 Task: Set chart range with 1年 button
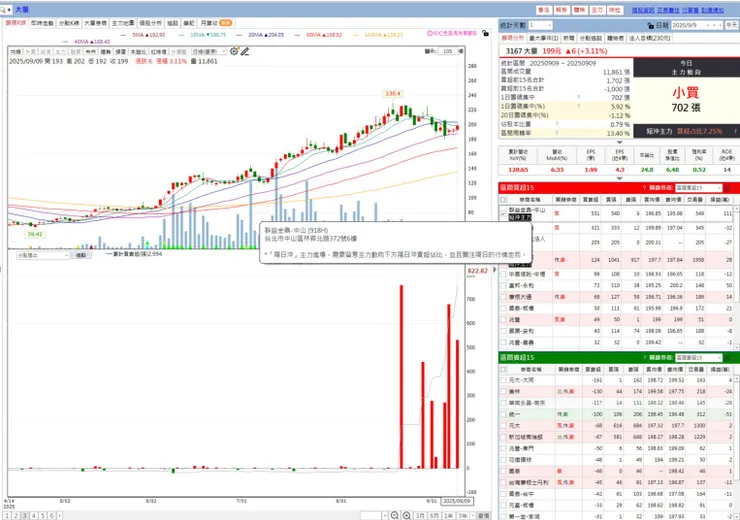pos(448,516)
